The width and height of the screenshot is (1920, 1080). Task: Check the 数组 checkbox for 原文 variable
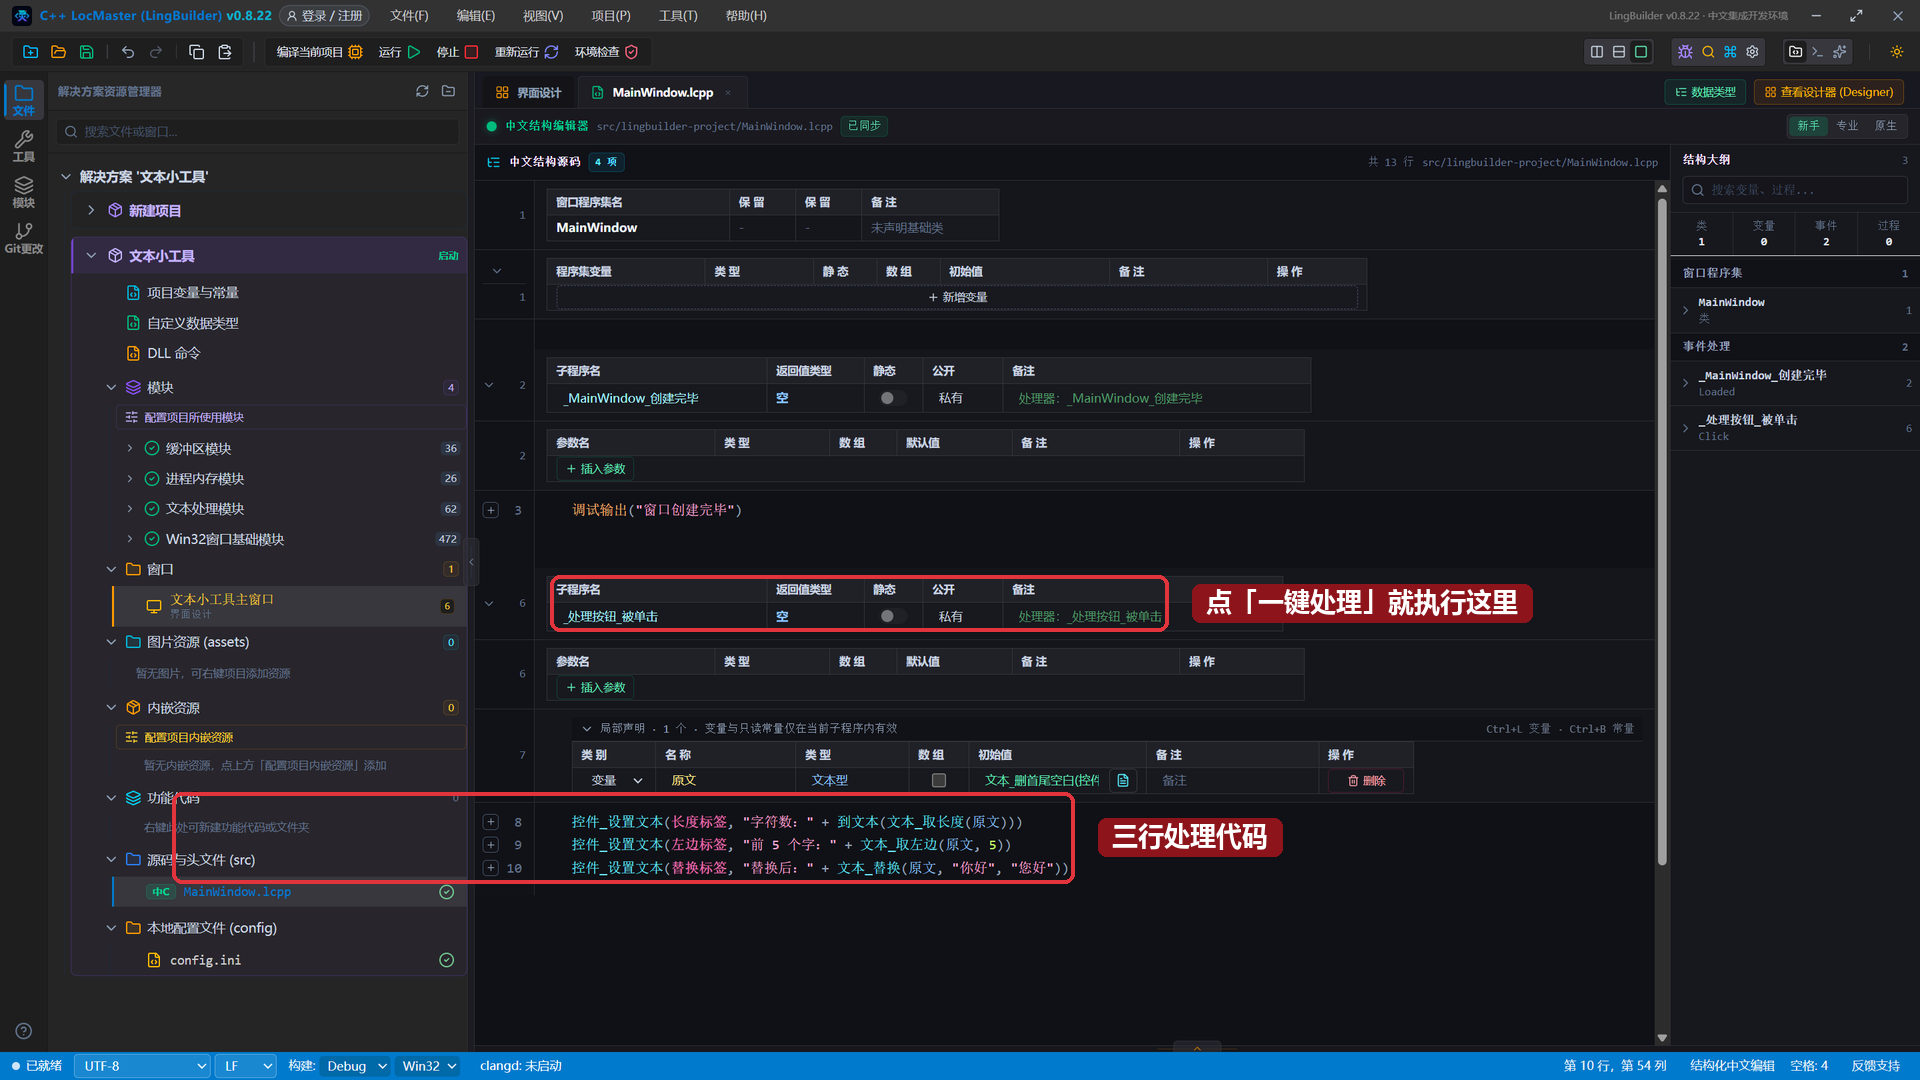click(x=938, y=780)
